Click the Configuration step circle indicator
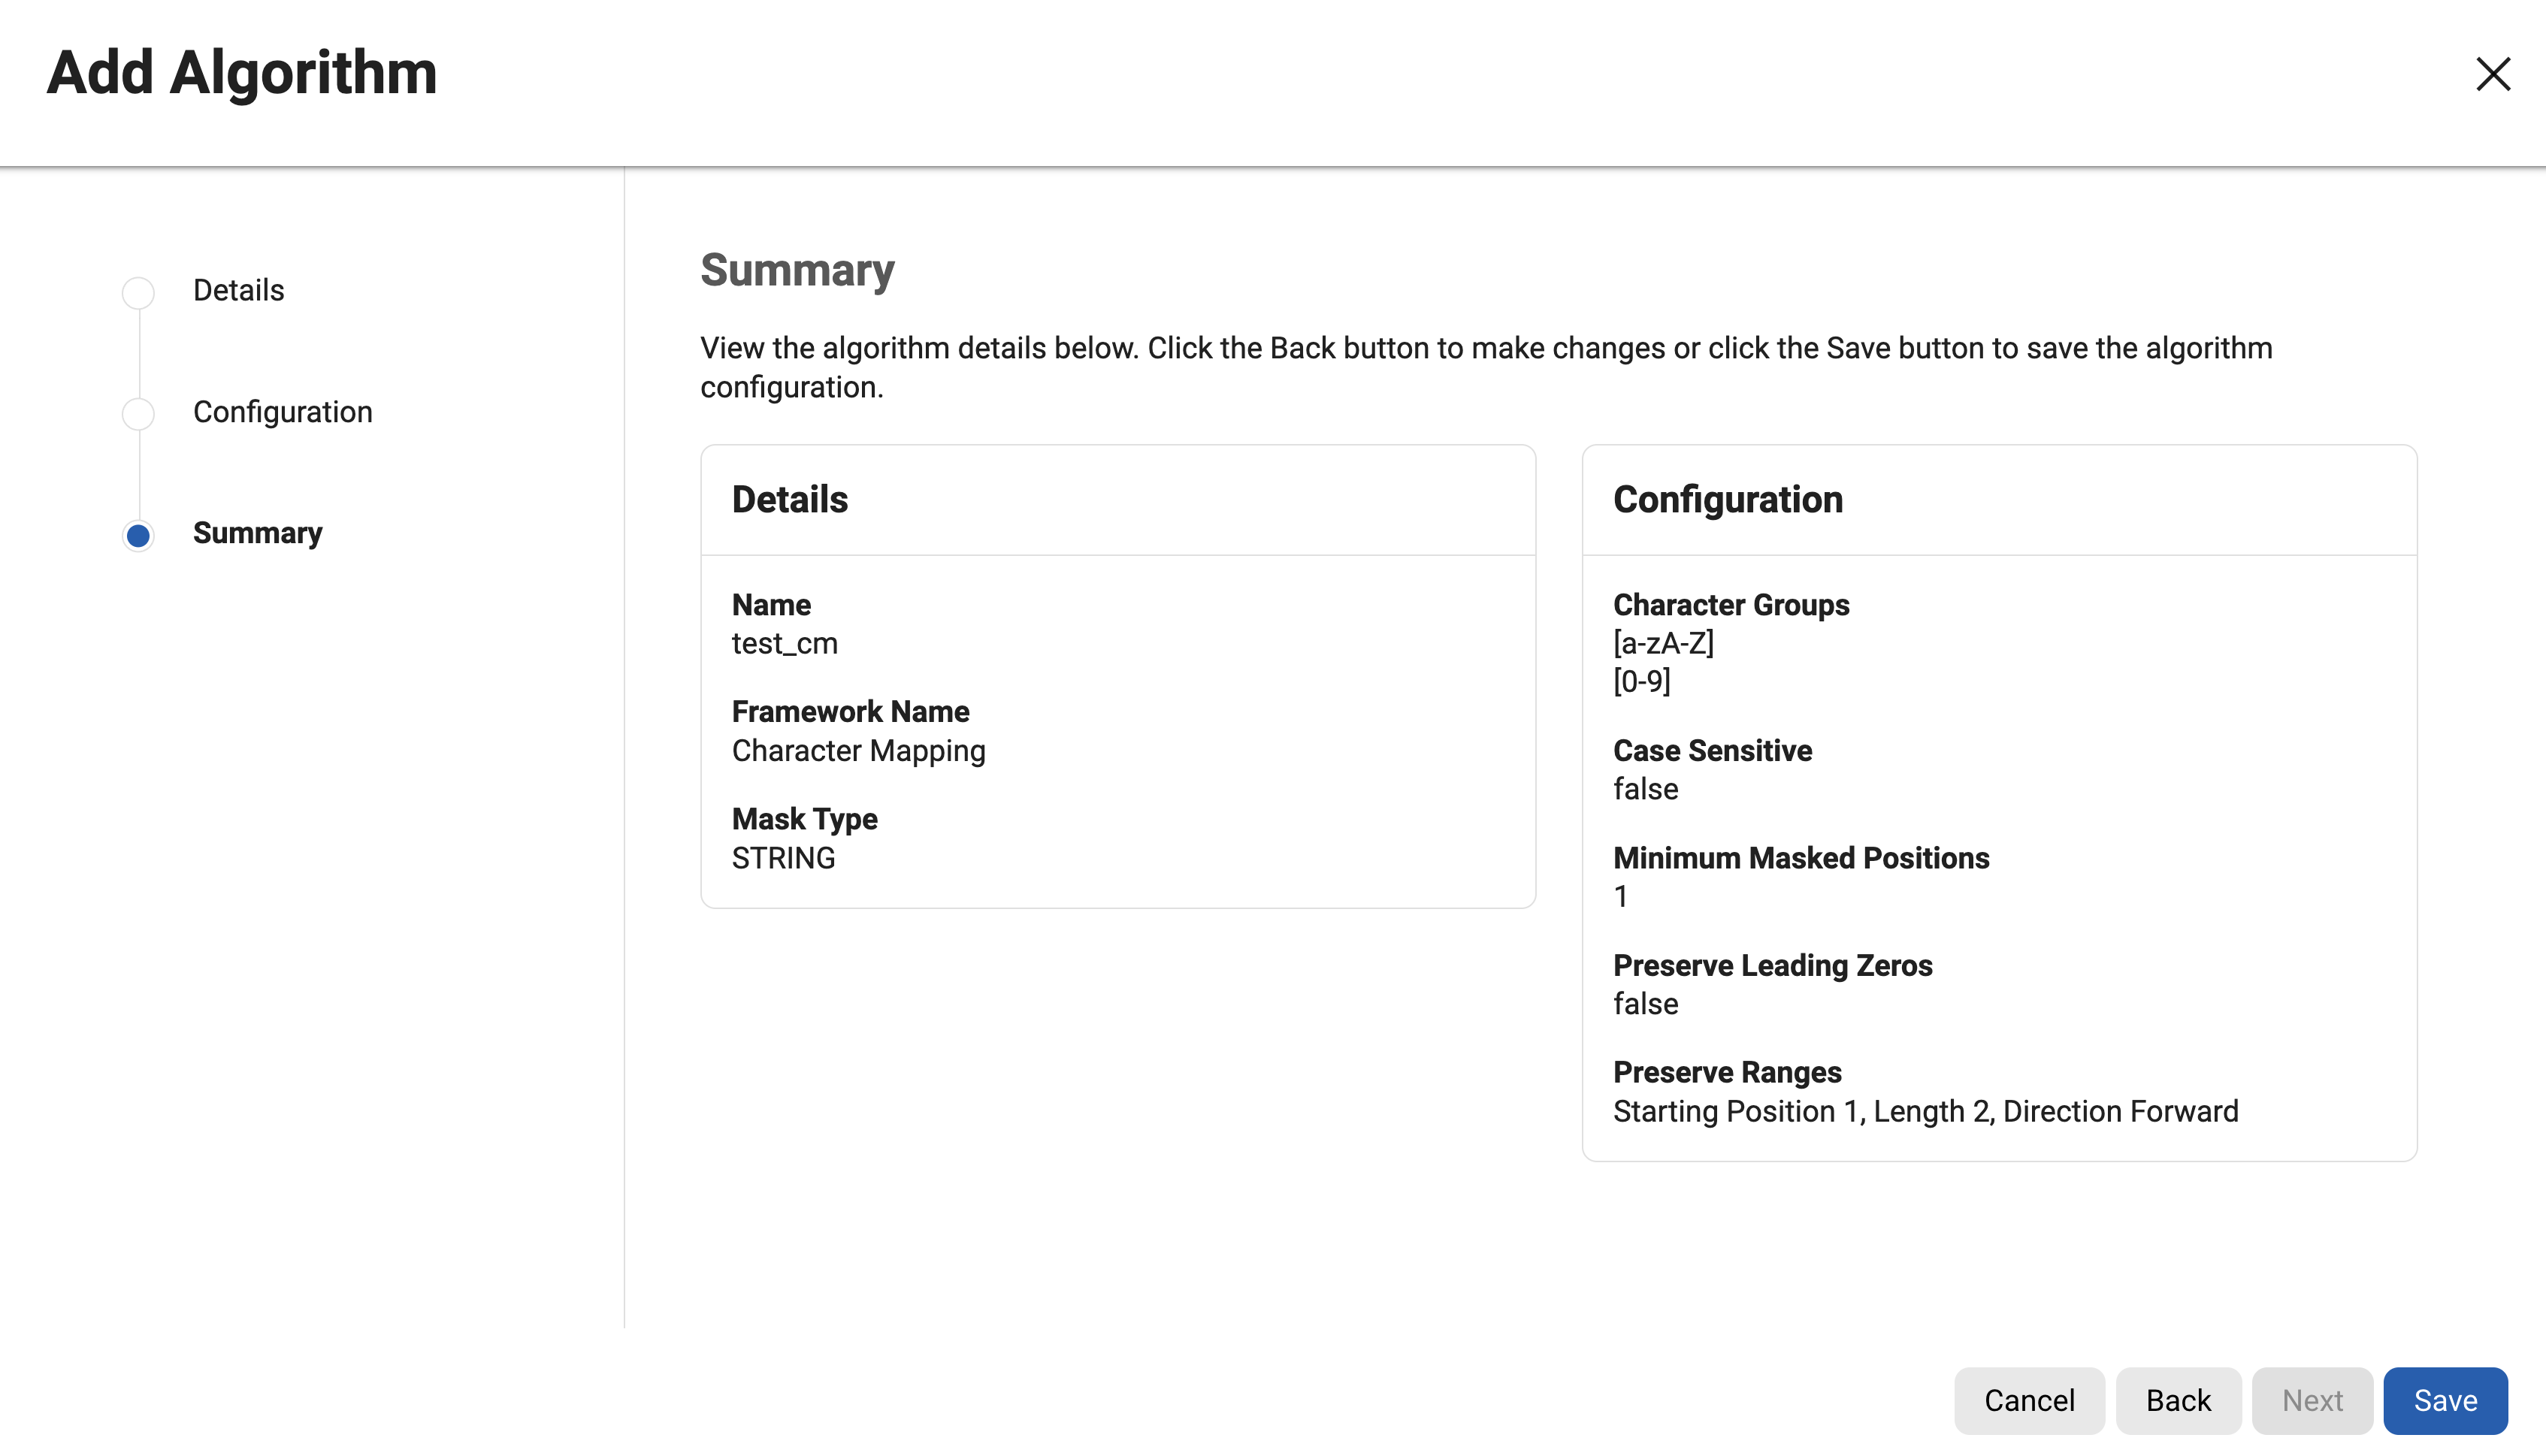This screenshot has width=2546, height=1456. (138, 413)
